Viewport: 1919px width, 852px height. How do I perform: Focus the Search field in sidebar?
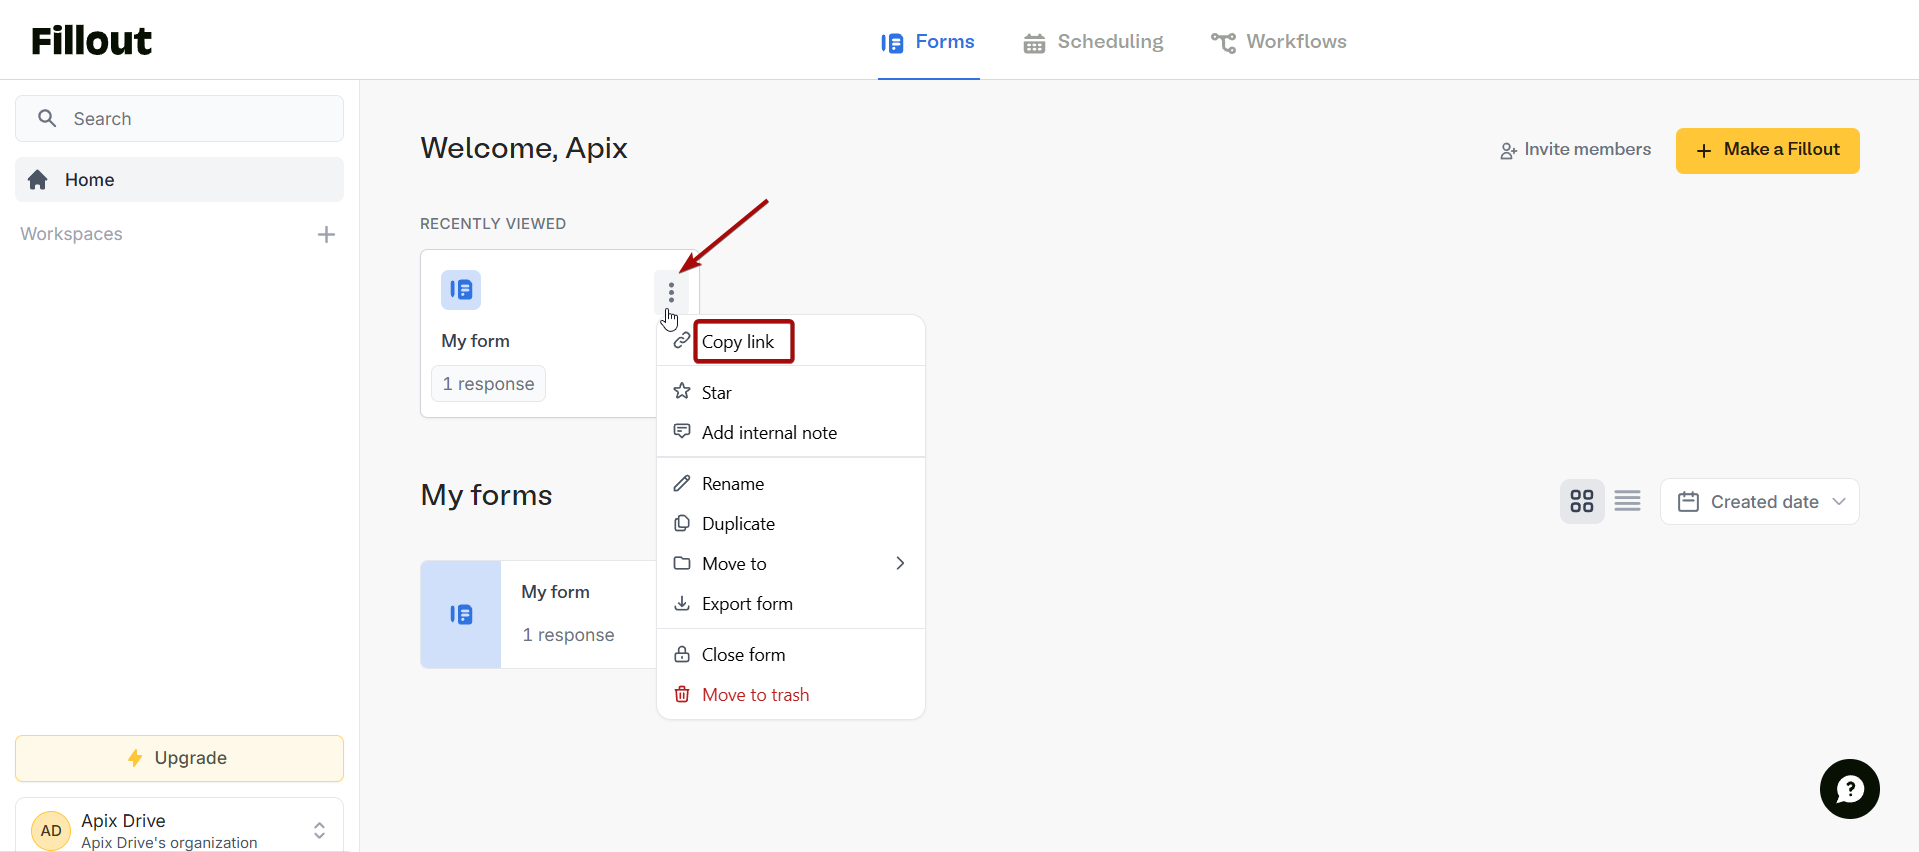[x=179, y=119]
